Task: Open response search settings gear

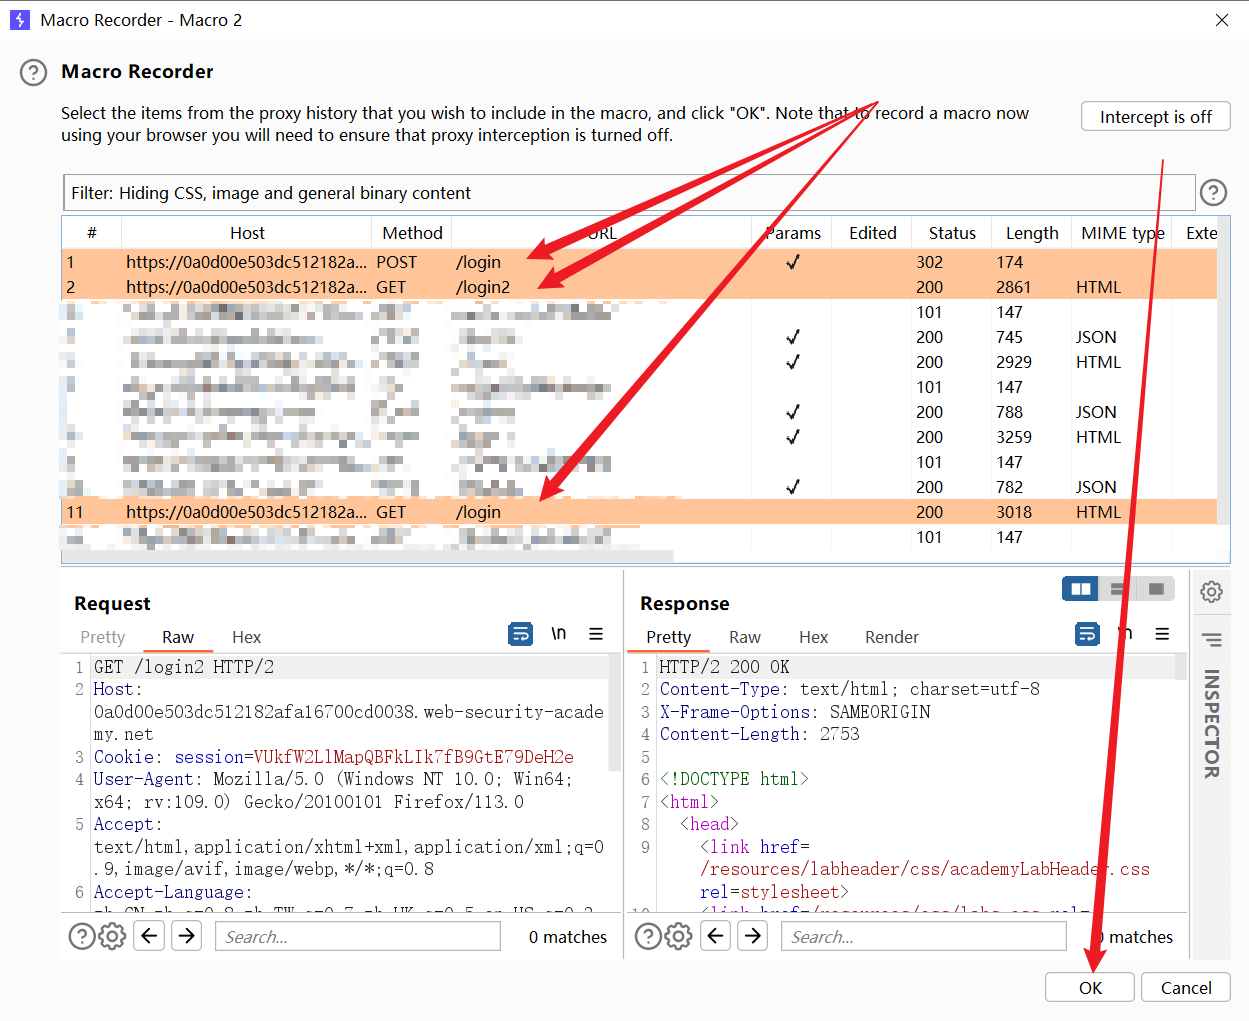Action: point(679,936)
